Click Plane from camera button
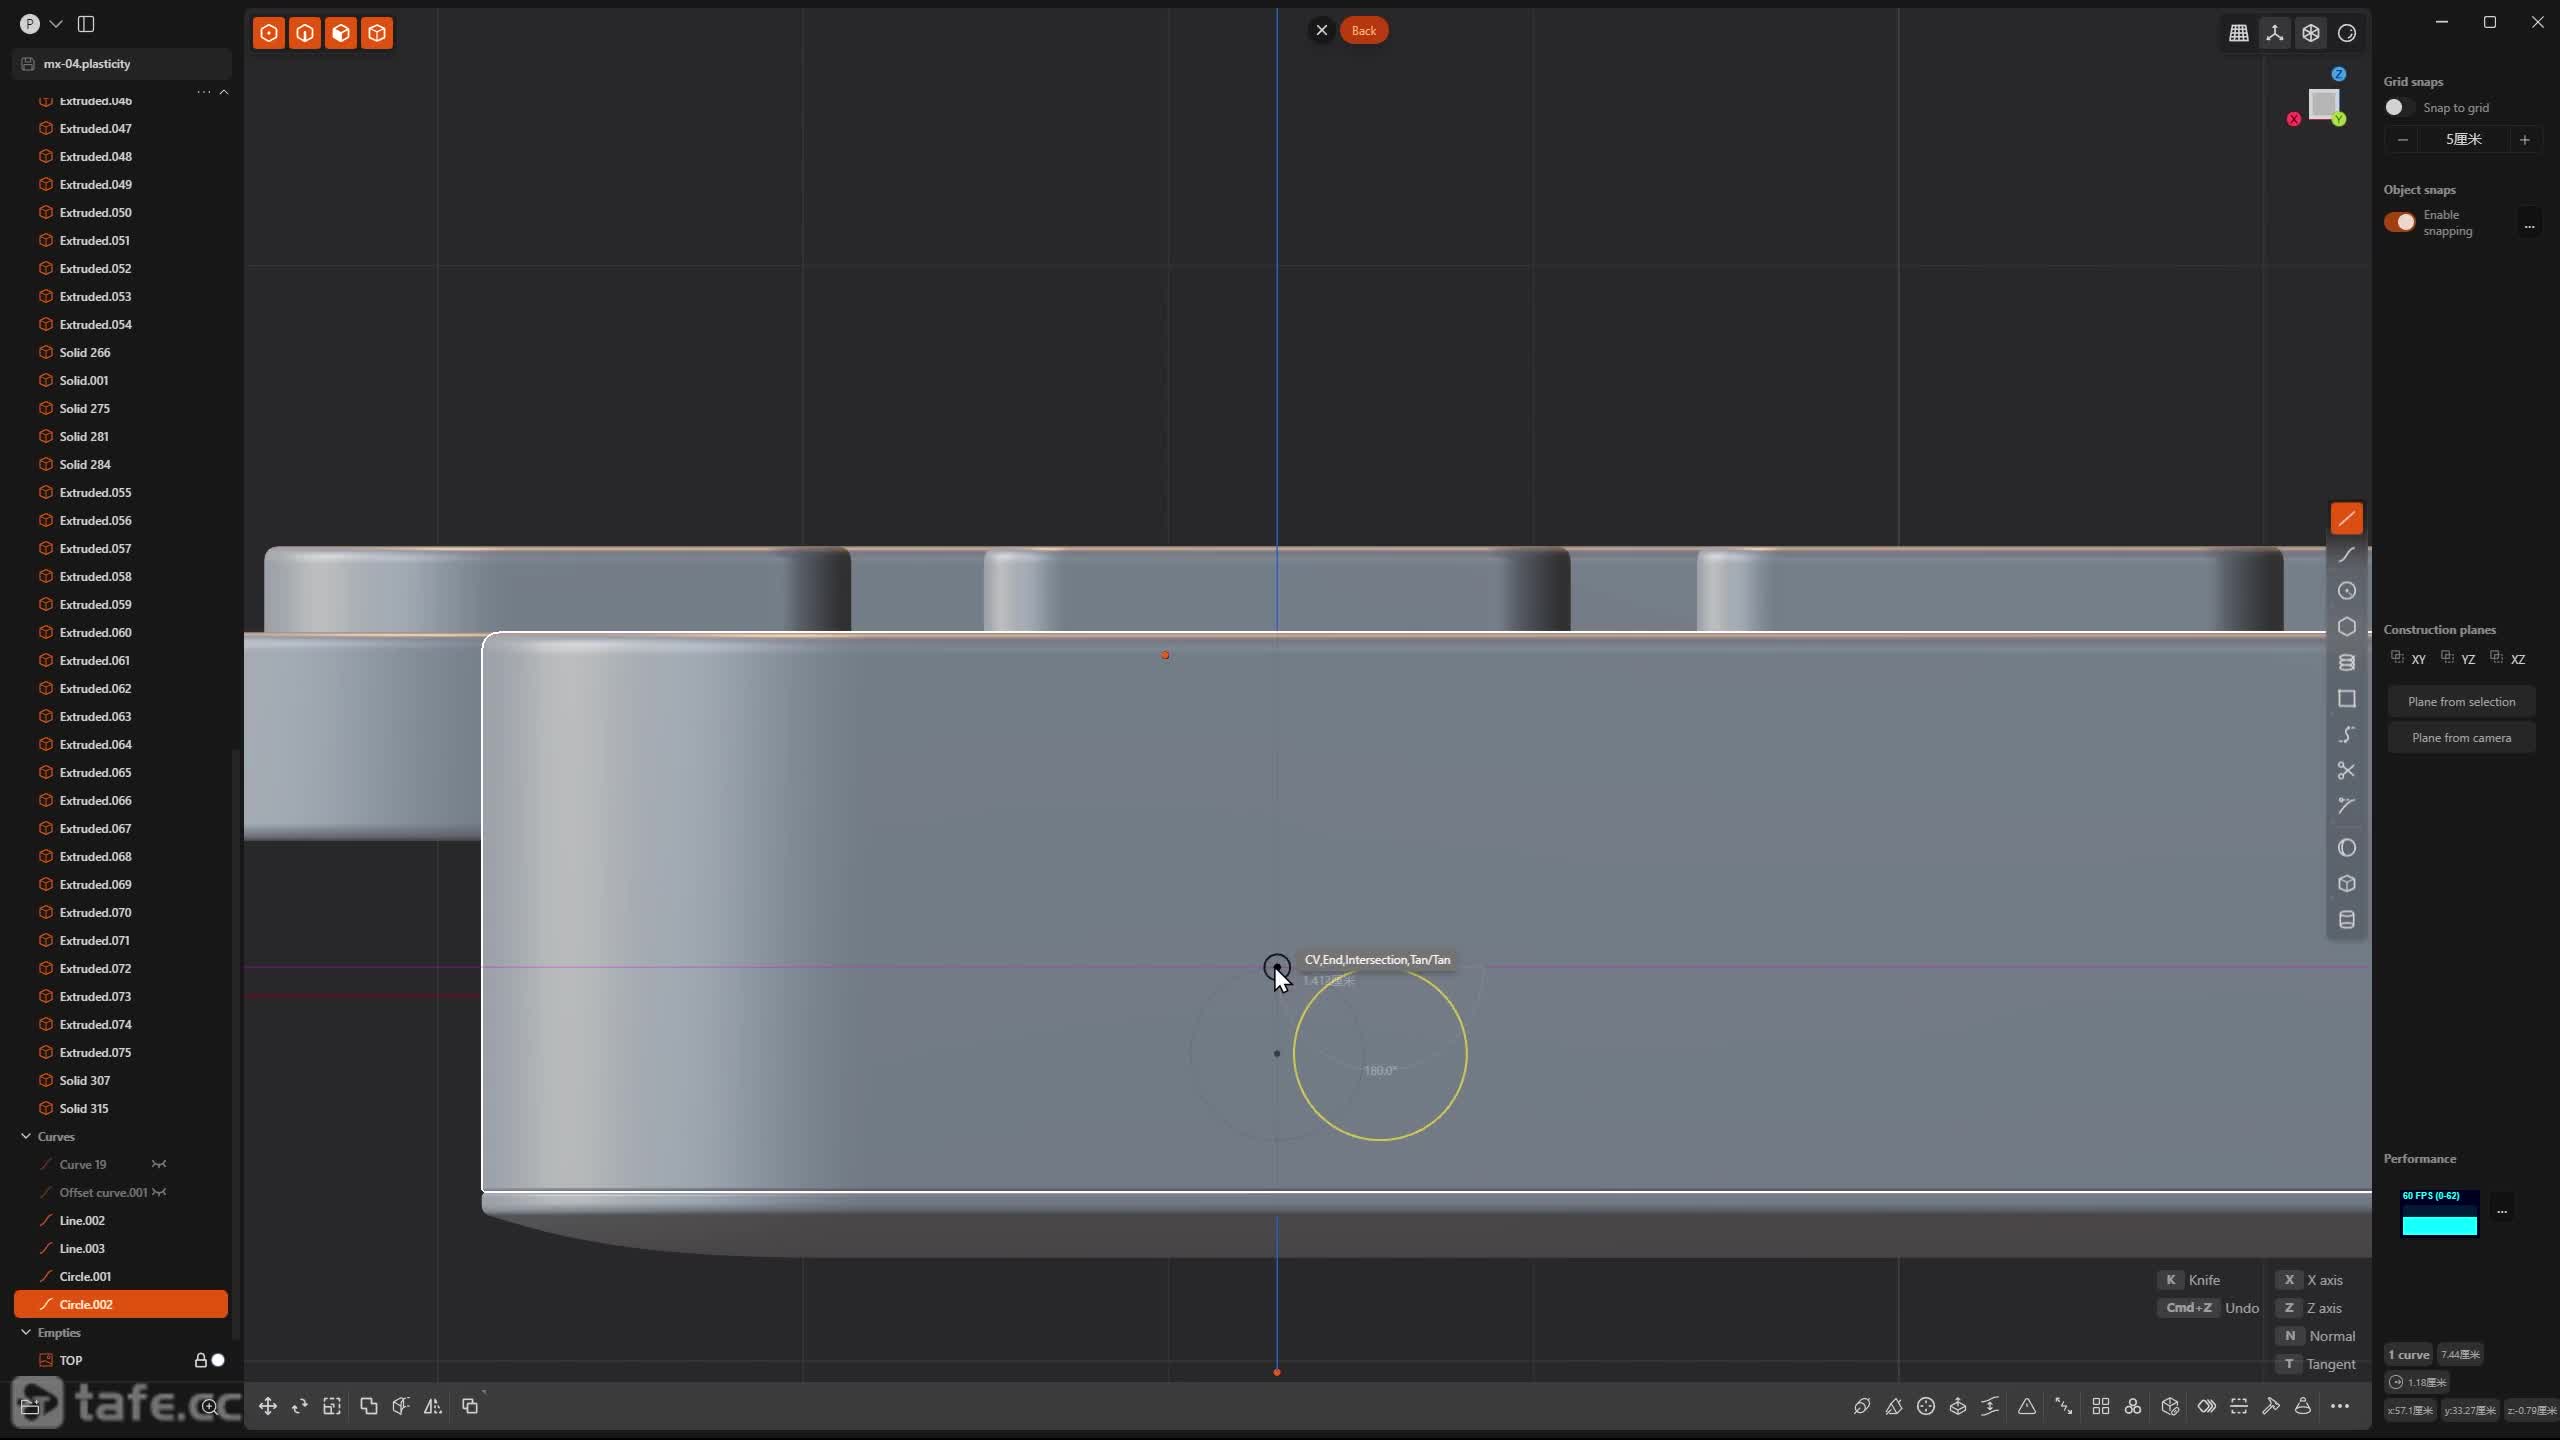The width and height of the screenshot is (2560, 1440). coord(2460,737)
